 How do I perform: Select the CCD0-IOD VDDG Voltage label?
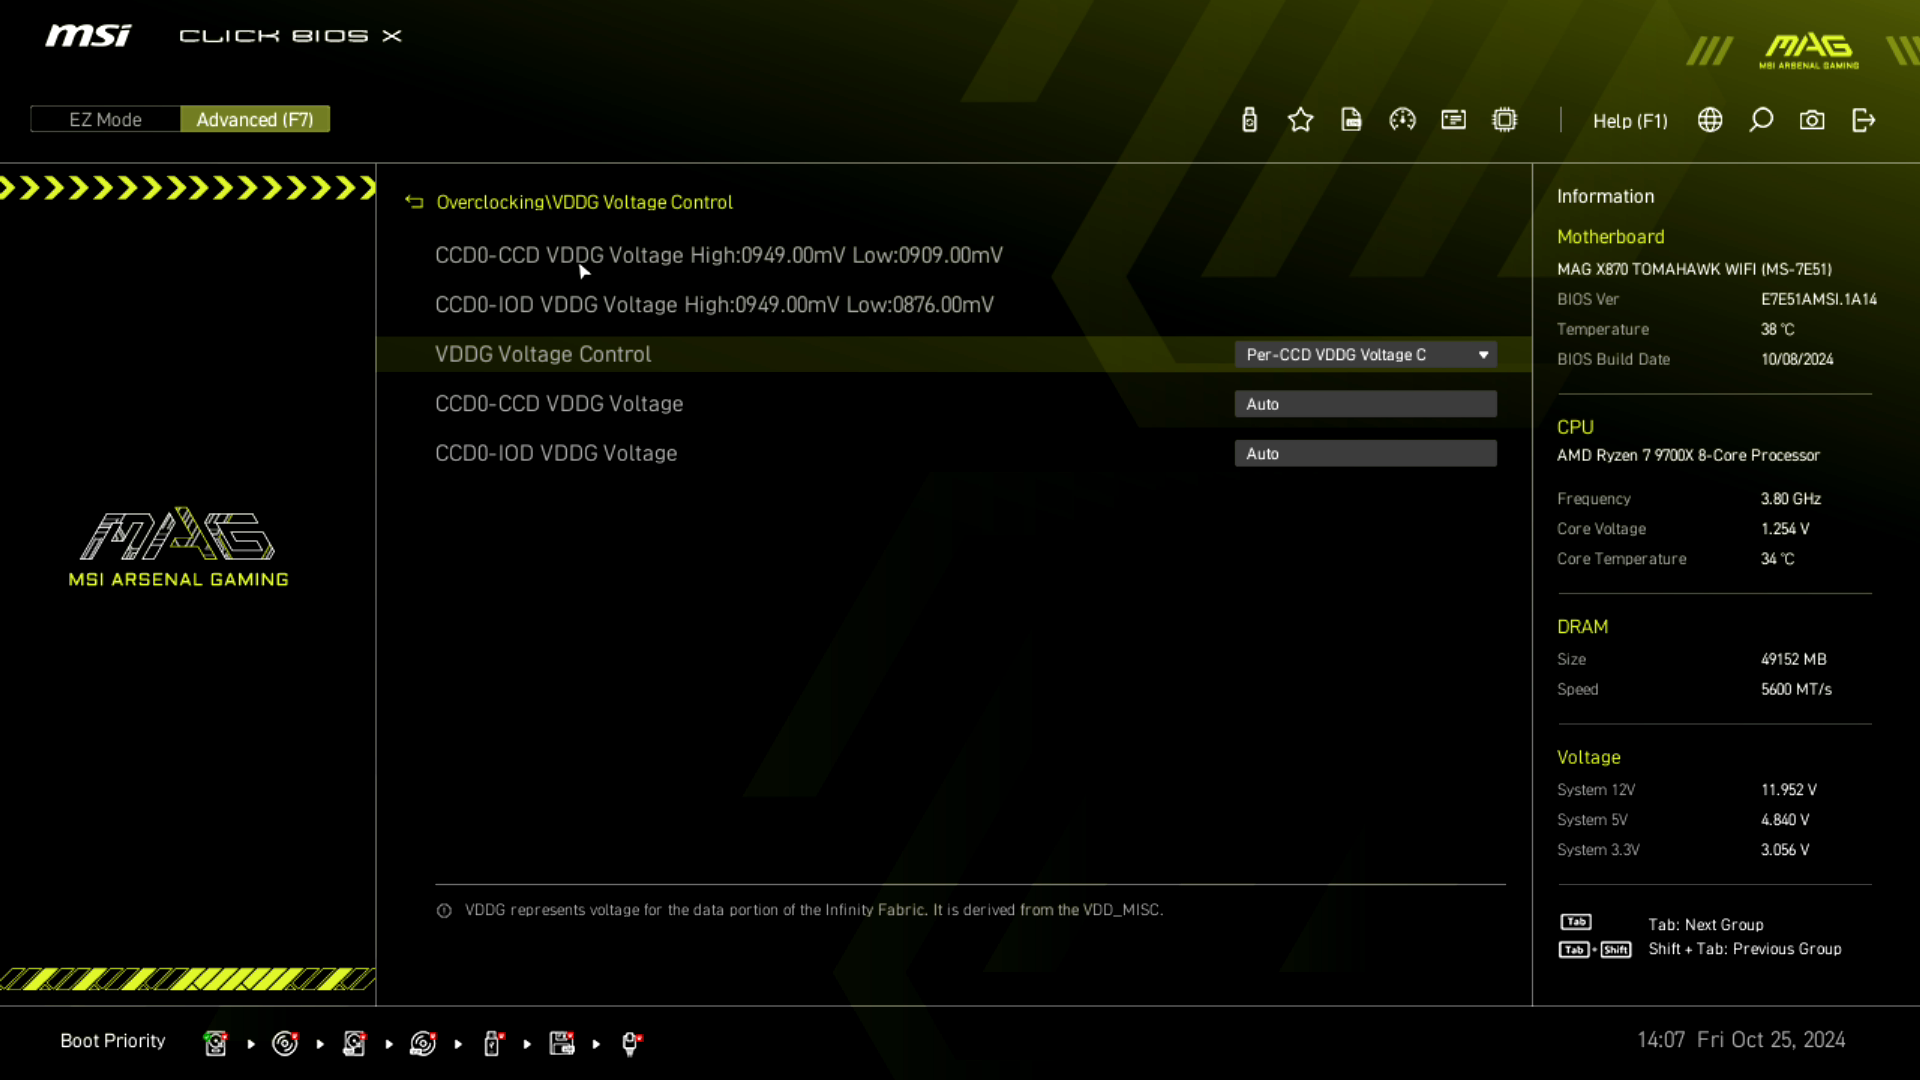(x=556, y=453)
